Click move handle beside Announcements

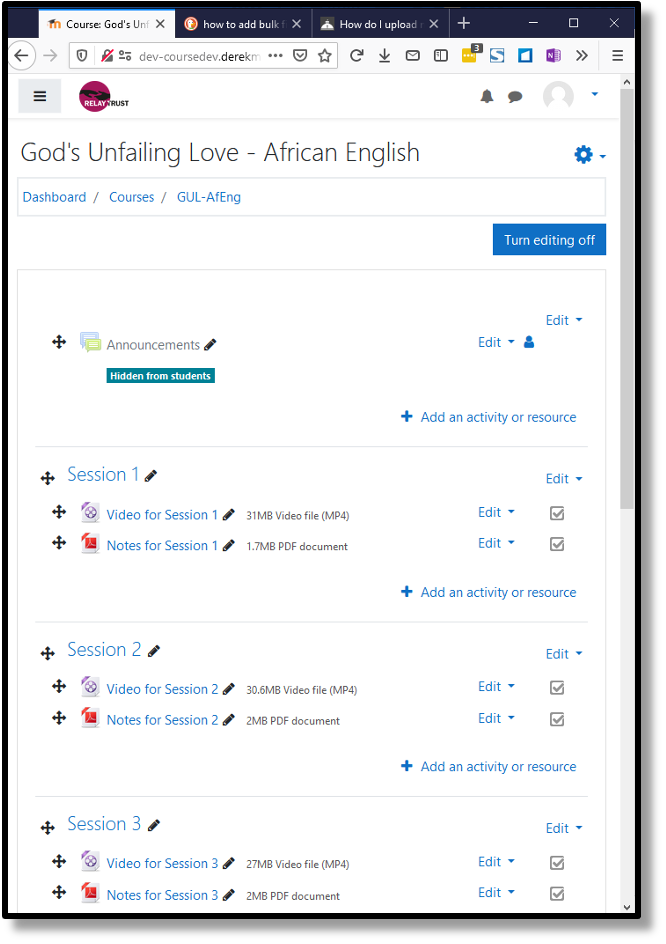tap(59, 343)
